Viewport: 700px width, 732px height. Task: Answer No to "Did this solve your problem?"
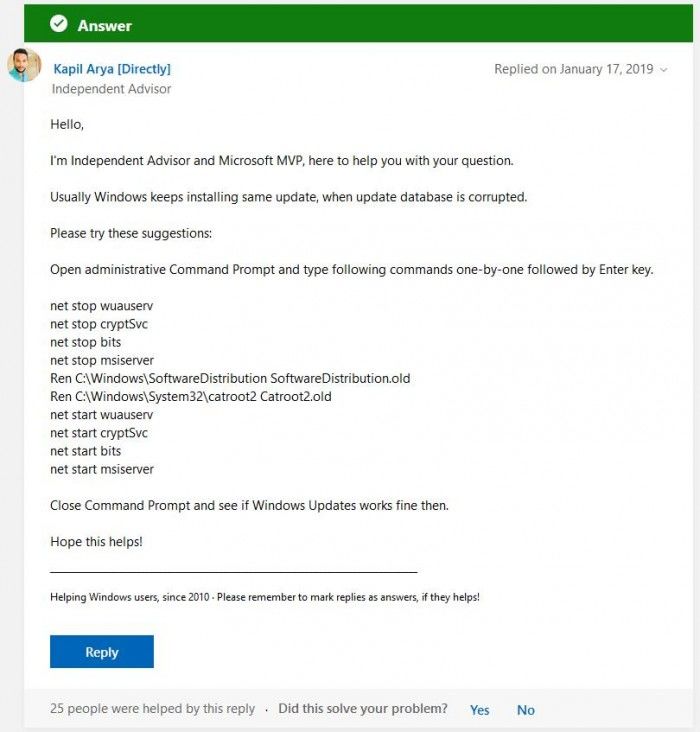pos(526,710)
